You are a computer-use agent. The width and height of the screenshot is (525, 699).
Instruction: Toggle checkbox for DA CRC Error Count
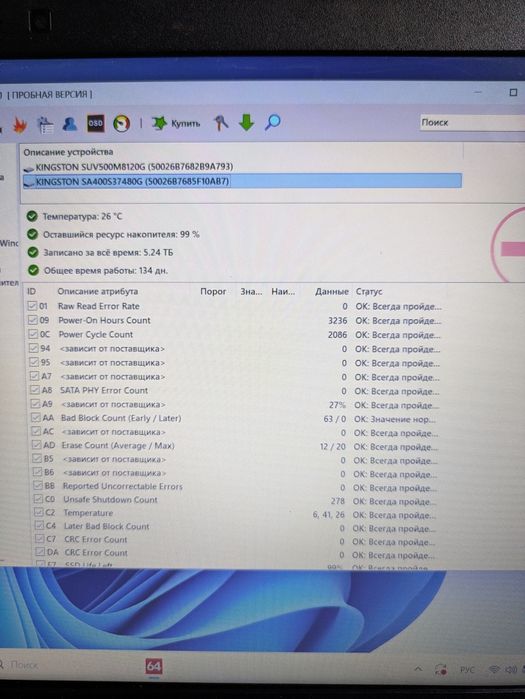pyautogui.click(x=41, y=552)
